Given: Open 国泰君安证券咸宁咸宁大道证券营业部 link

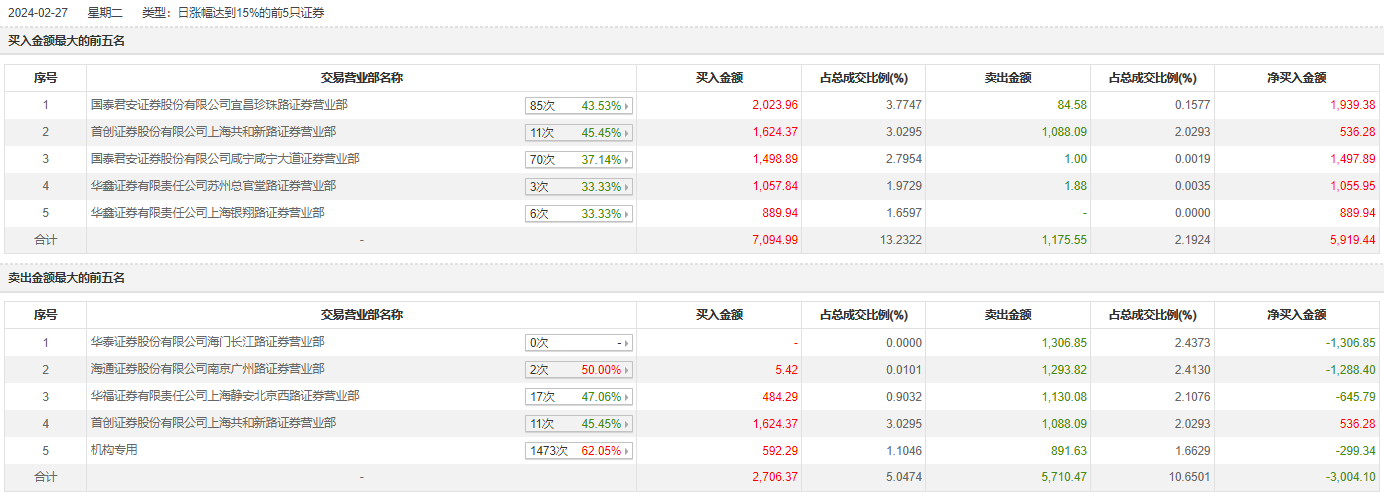Looking at the screenshot, I should tap(225, 159).
